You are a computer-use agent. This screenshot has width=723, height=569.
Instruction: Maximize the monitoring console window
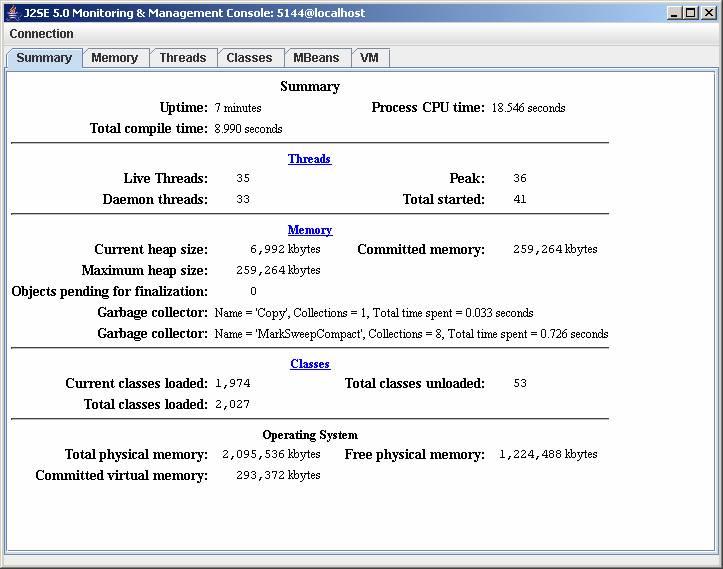691,13
